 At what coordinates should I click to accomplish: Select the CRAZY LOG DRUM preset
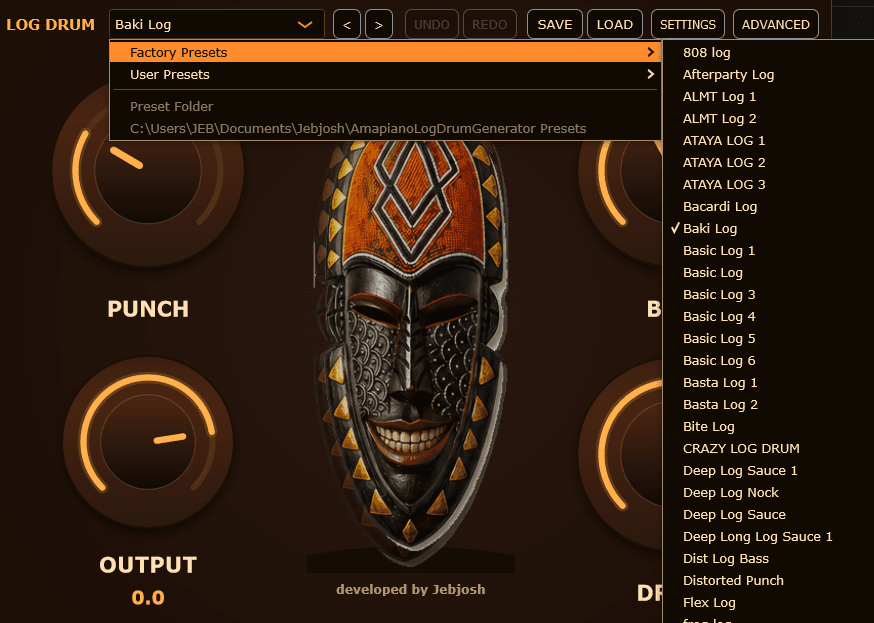(769, 449)
